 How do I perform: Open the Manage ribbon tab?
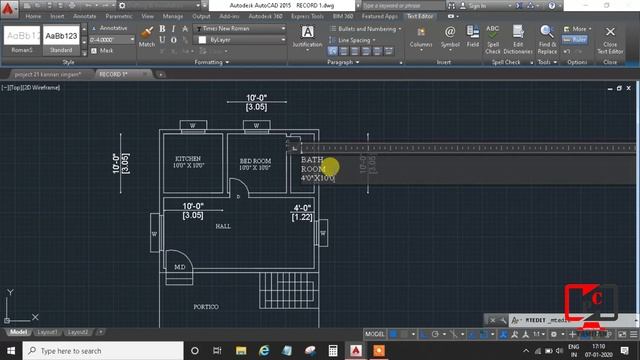(173, 16)
